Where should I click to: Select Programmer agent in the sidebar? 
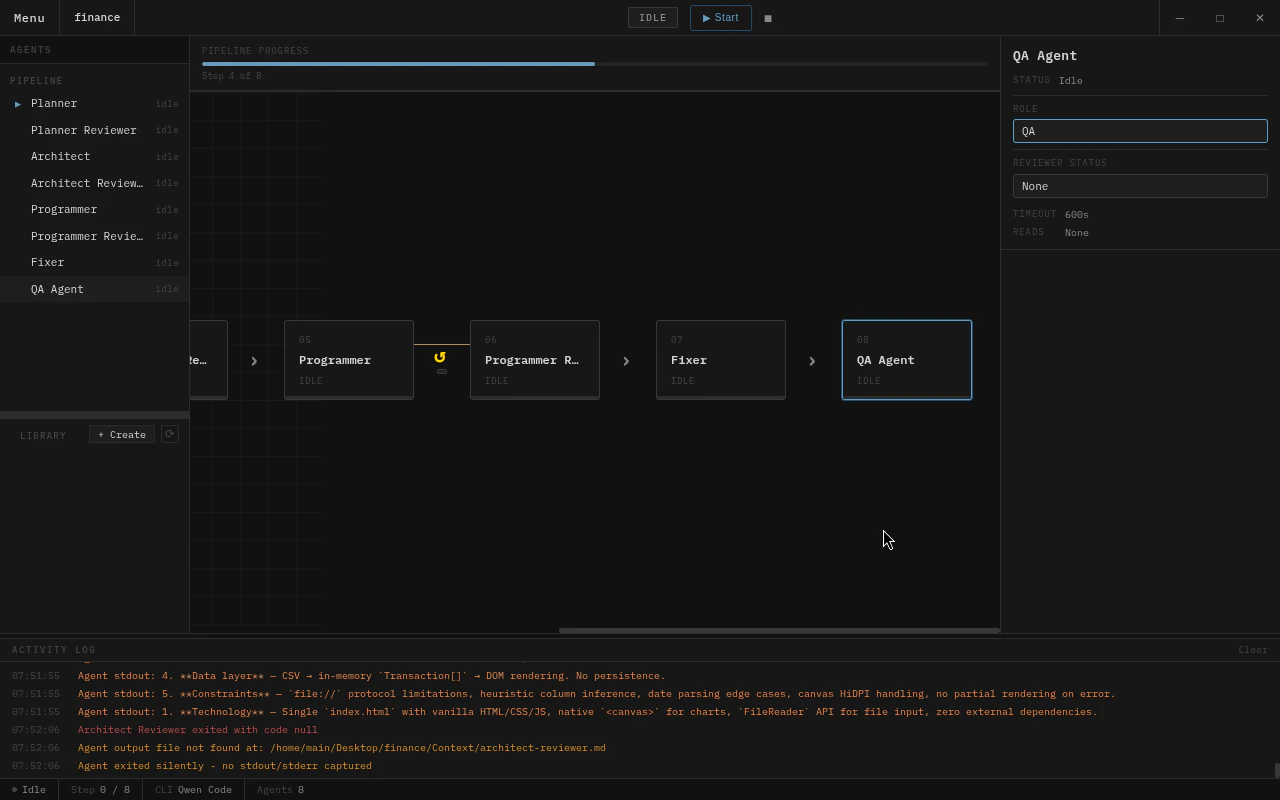[x=64, y=210]
